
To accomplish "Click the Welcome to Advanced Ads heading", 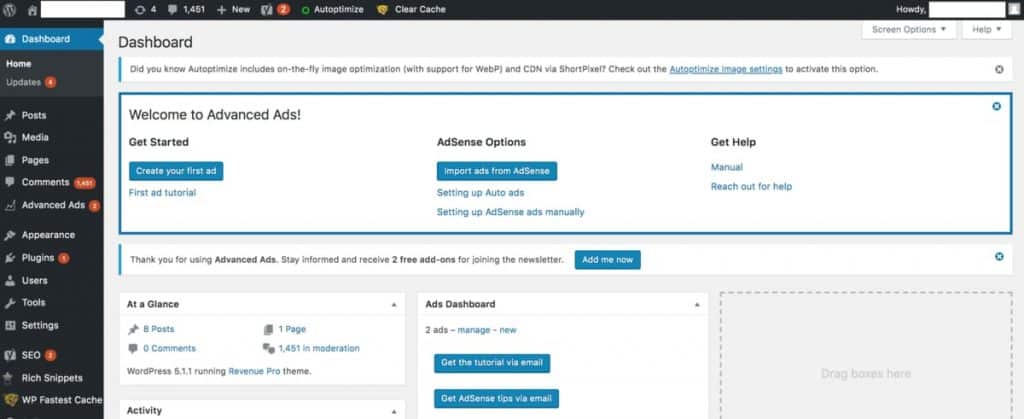I will (215, 115).
